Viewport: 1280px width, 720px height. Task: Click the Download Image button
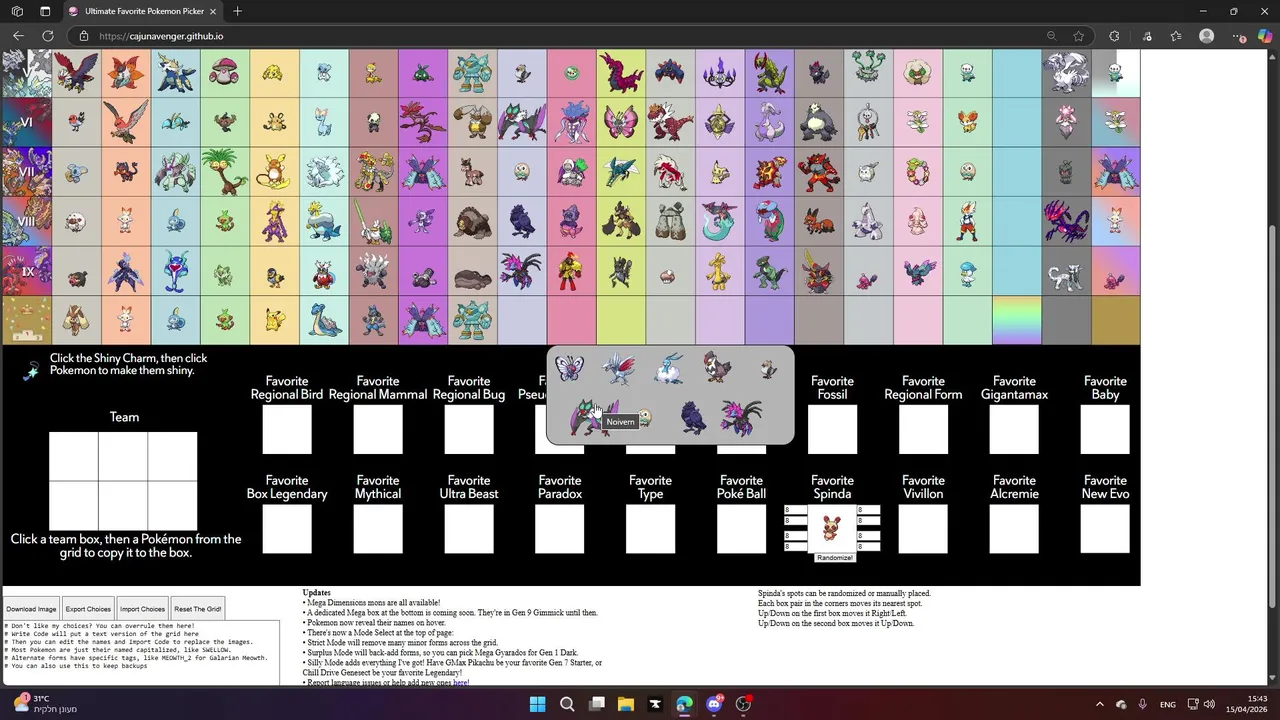[x=31, y=609]
